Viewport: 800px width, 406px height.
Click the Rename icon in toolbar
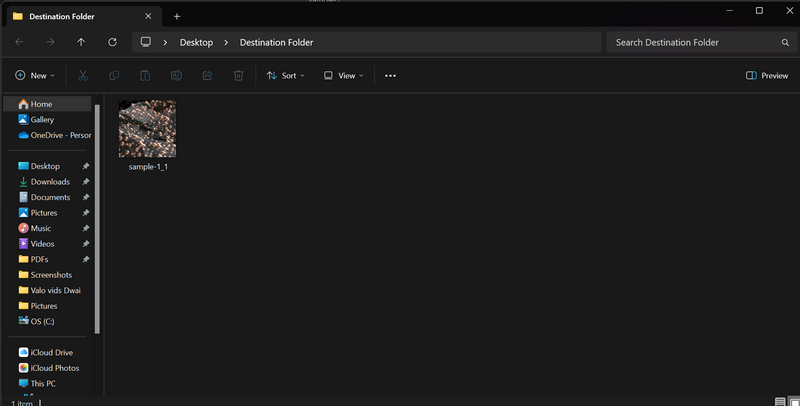[x=176, y=75]
